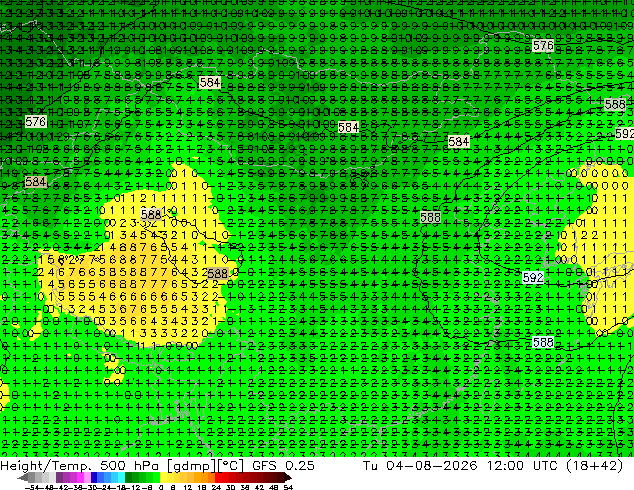Click the '24' value under the color legend

(x=216, y=487)
